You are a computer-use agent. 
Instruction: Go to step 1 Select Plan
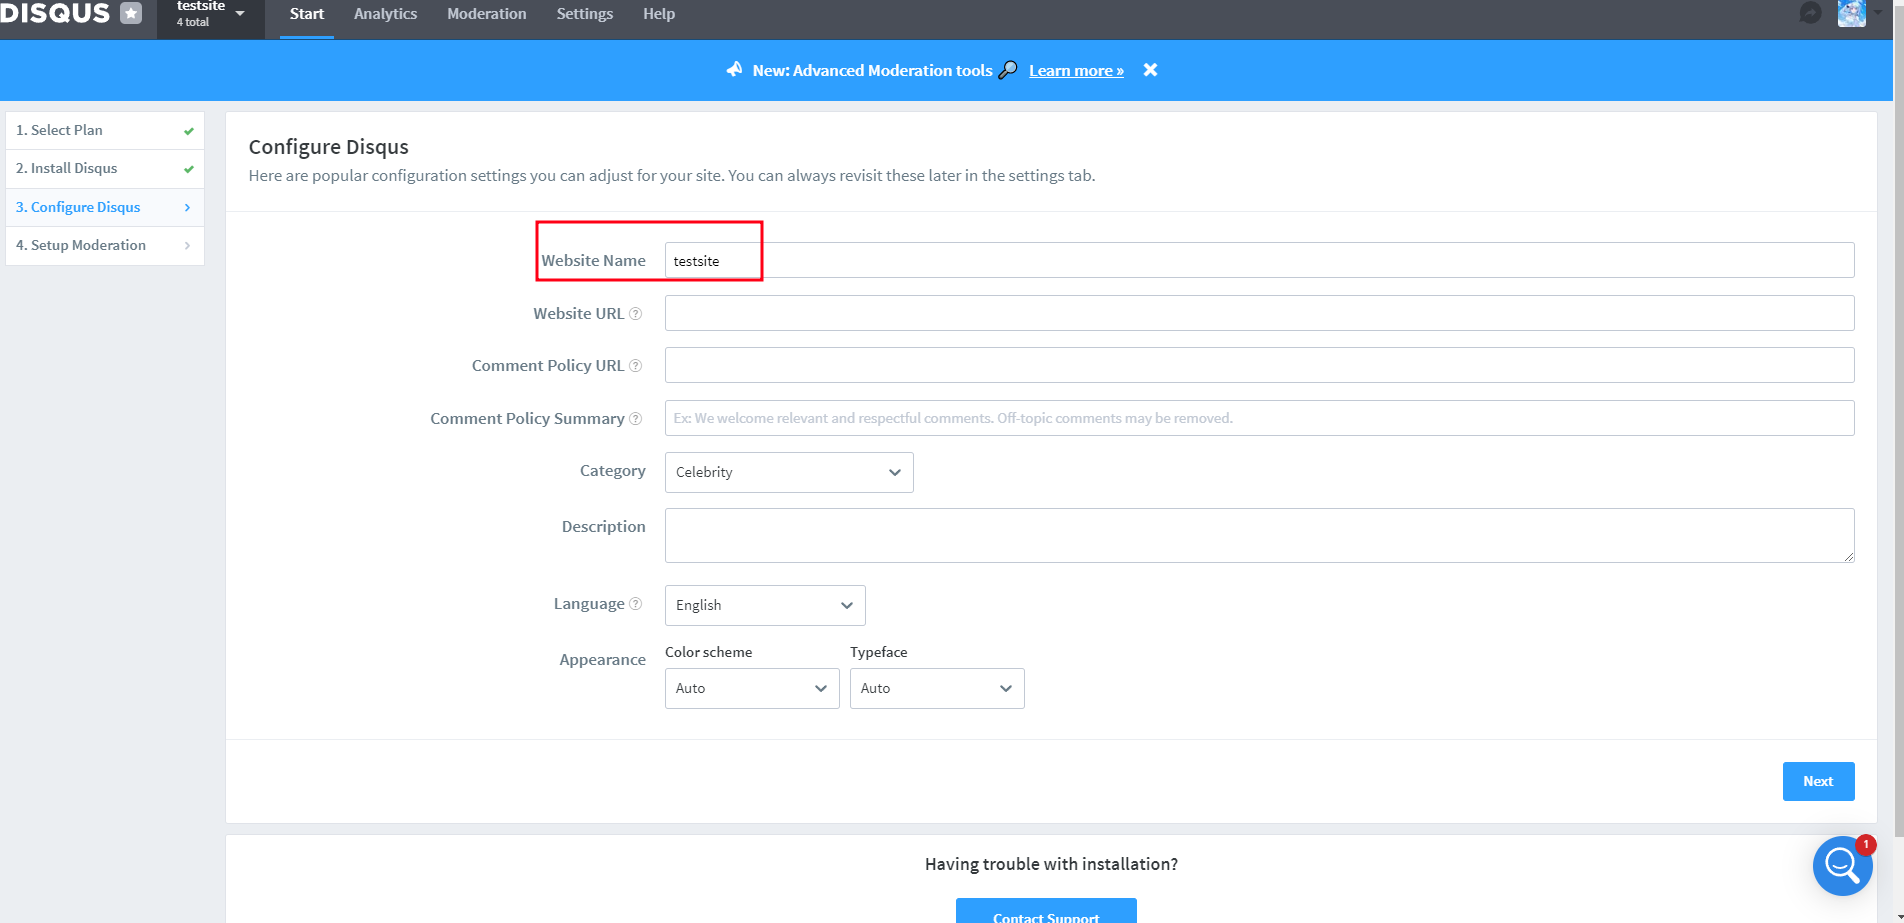(x=105, y=130)
